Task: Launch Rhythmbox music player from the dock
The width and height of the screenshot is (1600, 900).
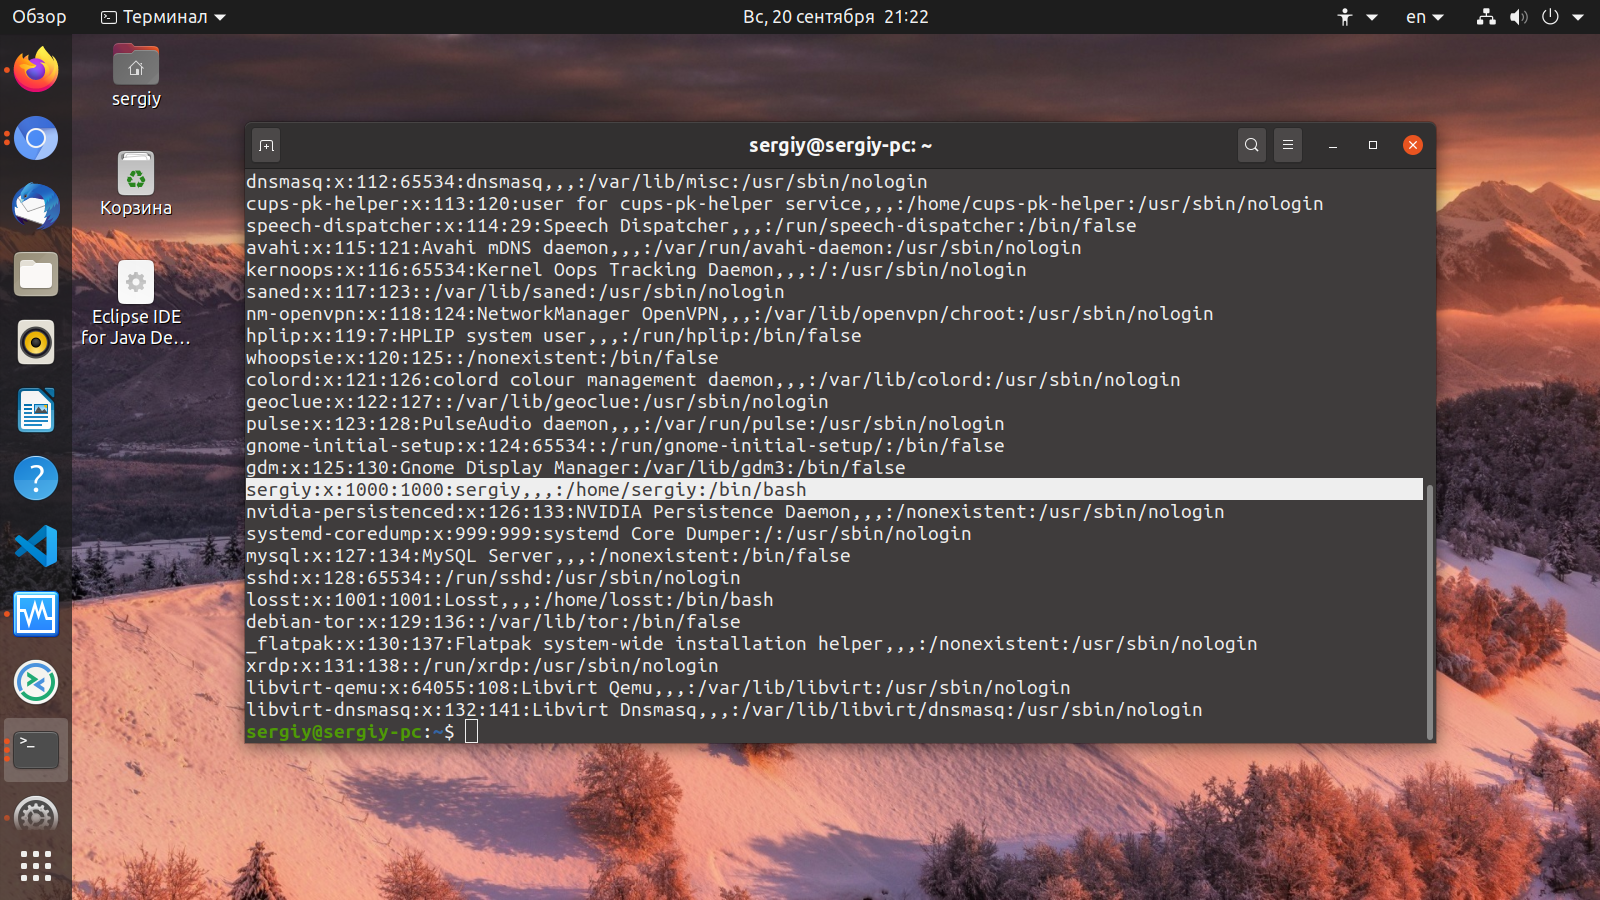Action: (x=36, y=342)
